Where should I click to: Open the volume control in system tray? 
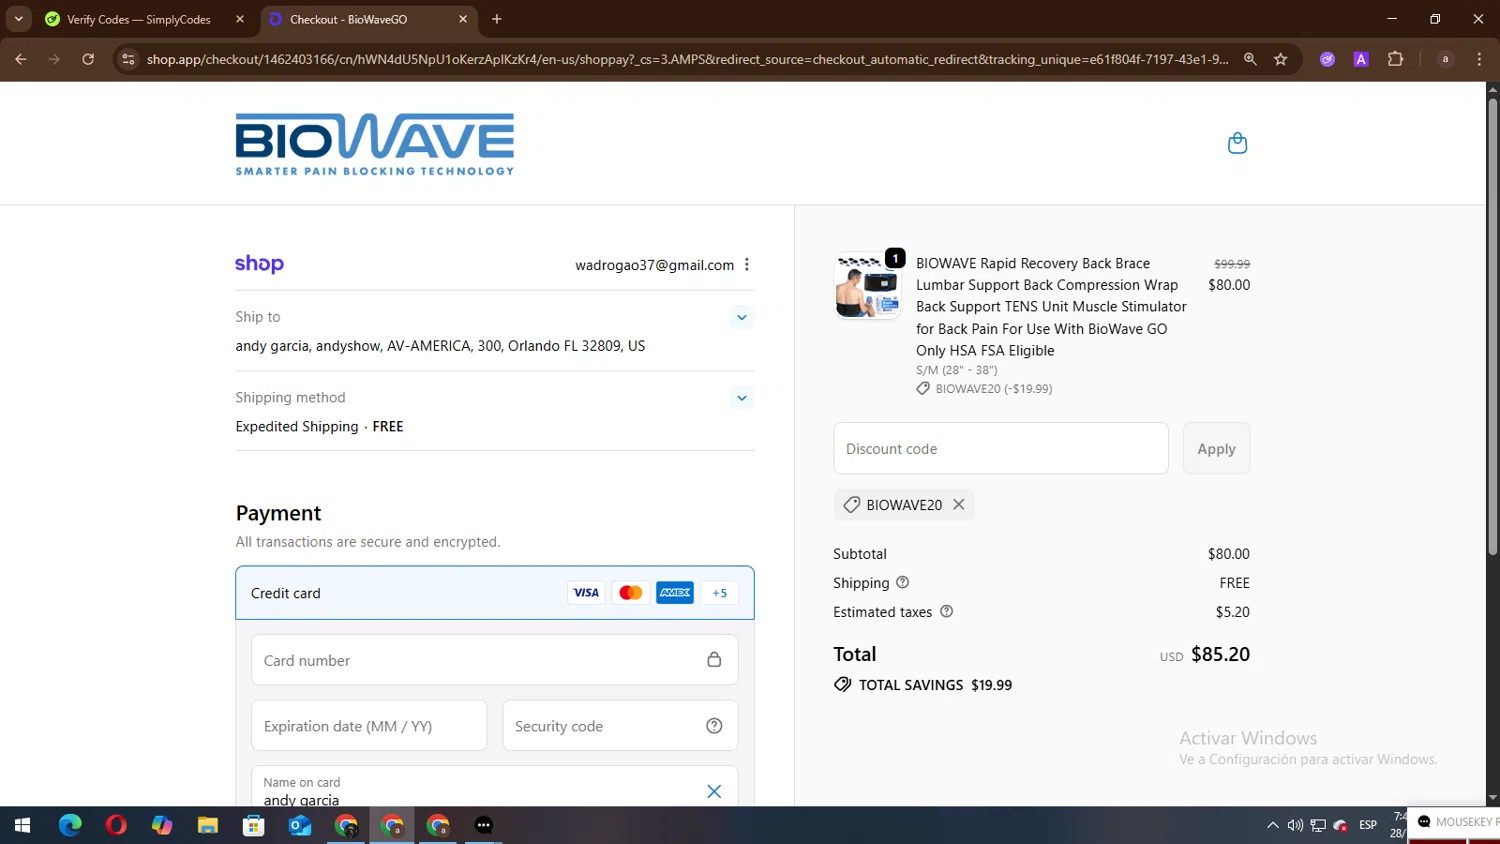1295,825
